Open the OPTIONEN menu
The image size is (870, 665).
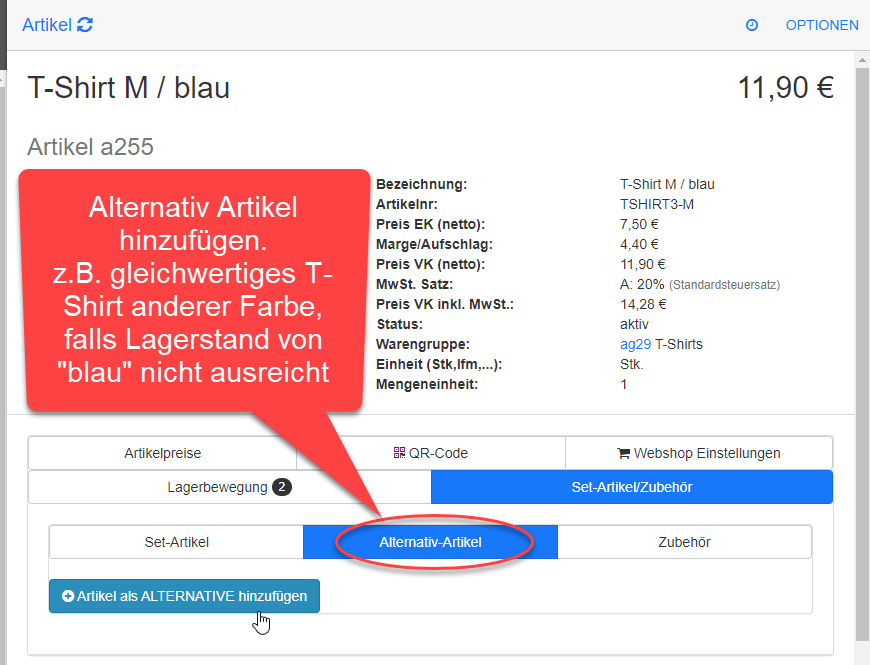click(822, 26)
